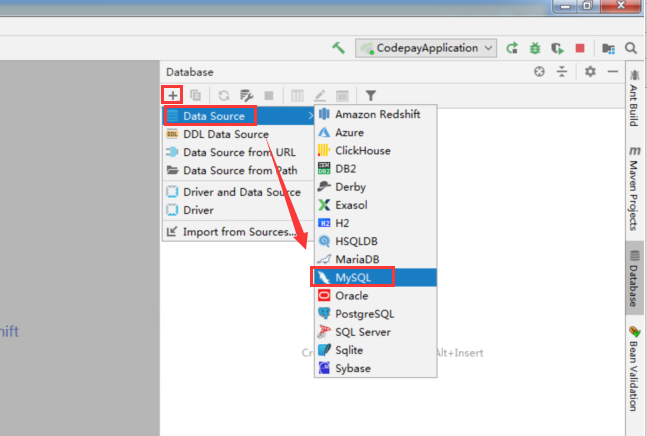647x436 pixels.
Task: Choose Data Source from Path
Action: coord(239,170)
